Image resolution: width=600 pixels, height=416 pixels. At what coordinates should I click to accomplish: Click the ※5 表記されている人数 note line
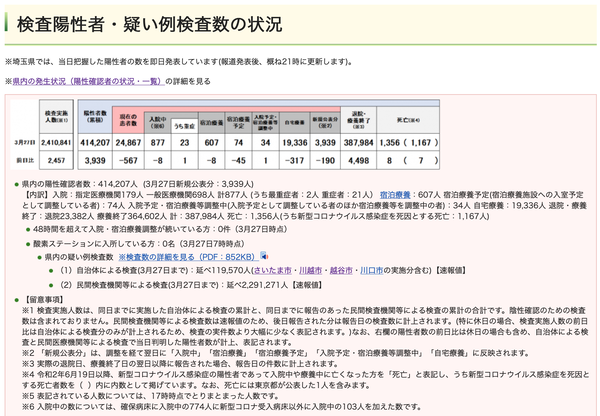[x=150, y=396]
